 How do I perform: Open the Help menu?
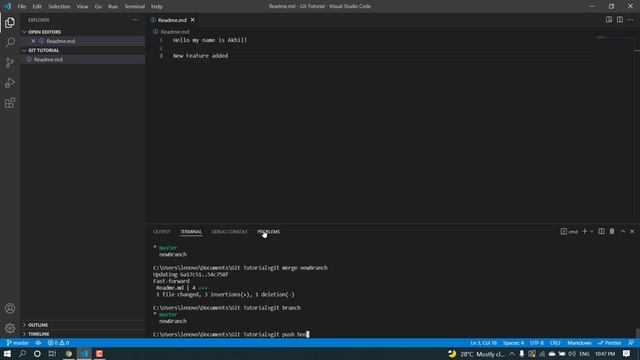click(x=157, y=7)
